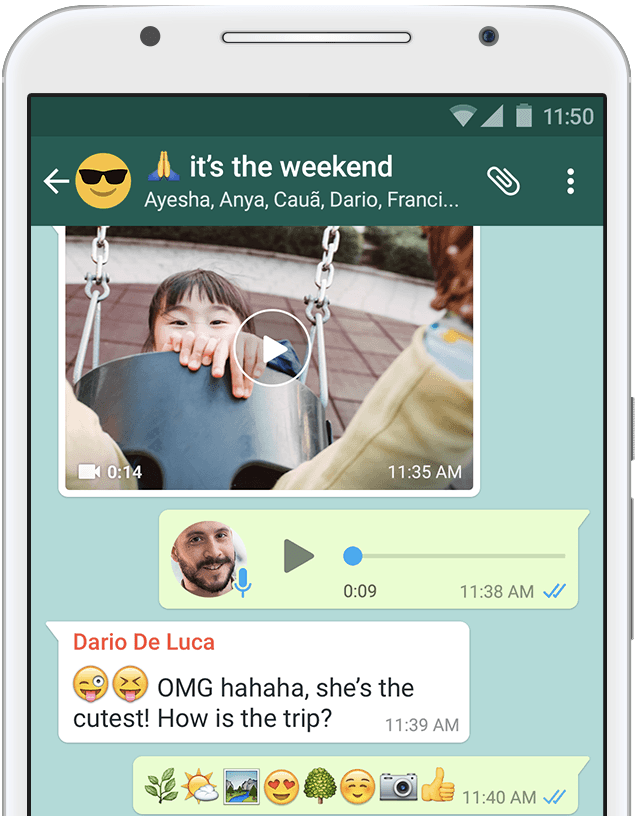This screenshot has height=816, width=636.
Task: Tap the 11:39 AM timestamp
Action: tap(422, 725)
